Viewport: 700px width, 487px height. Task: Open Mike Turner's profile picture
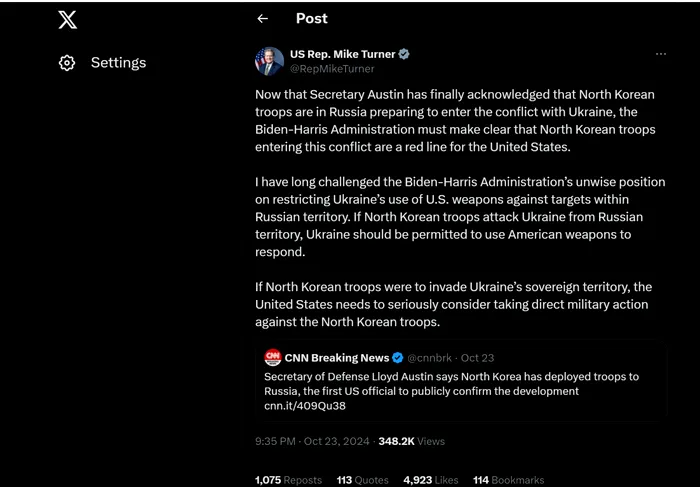pyautogui.click(x=269, y=61)
